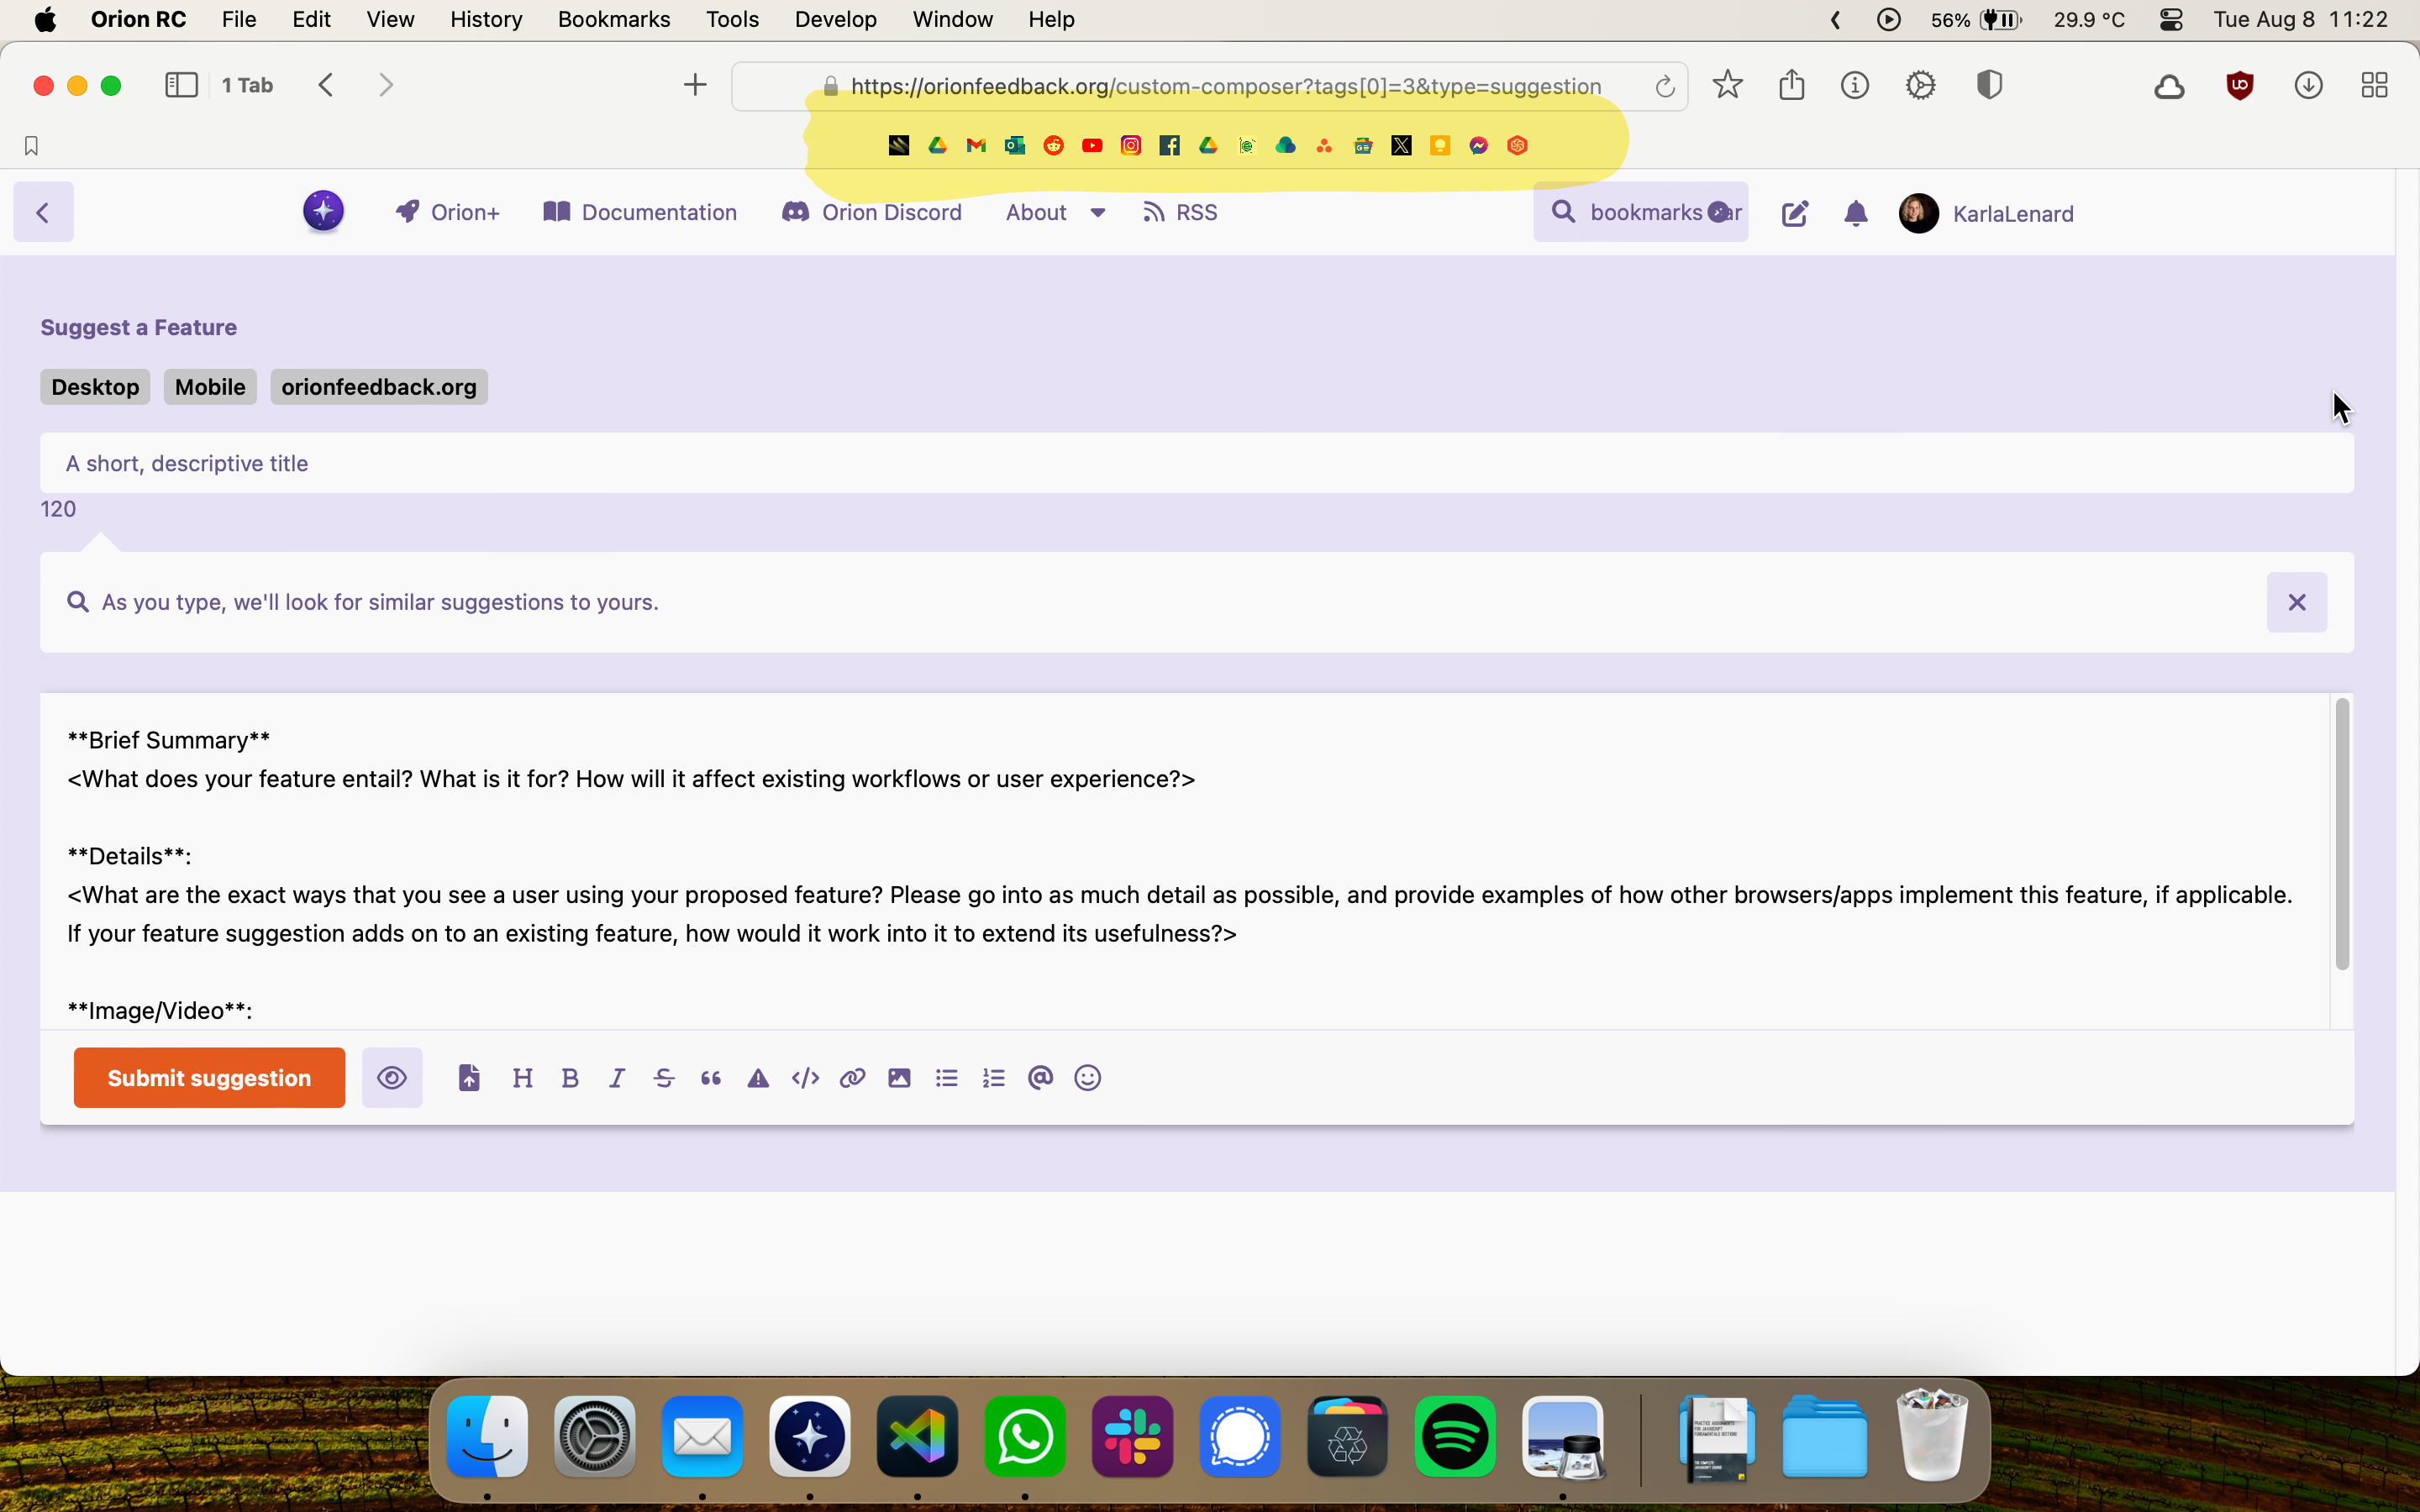Click the editor's vertical scrollbar
The image size is (2420, 1512).
coord(2341,834)
